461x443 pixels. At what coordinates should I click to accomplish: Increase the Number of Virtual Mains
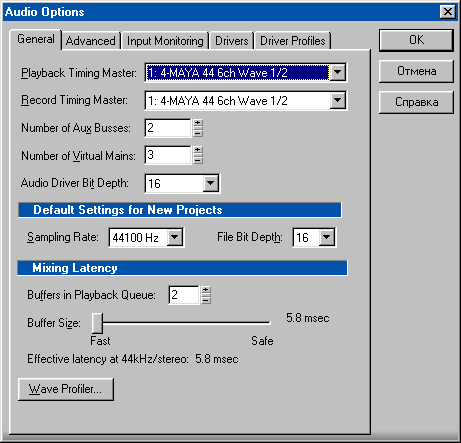click(x=198, y=150)
